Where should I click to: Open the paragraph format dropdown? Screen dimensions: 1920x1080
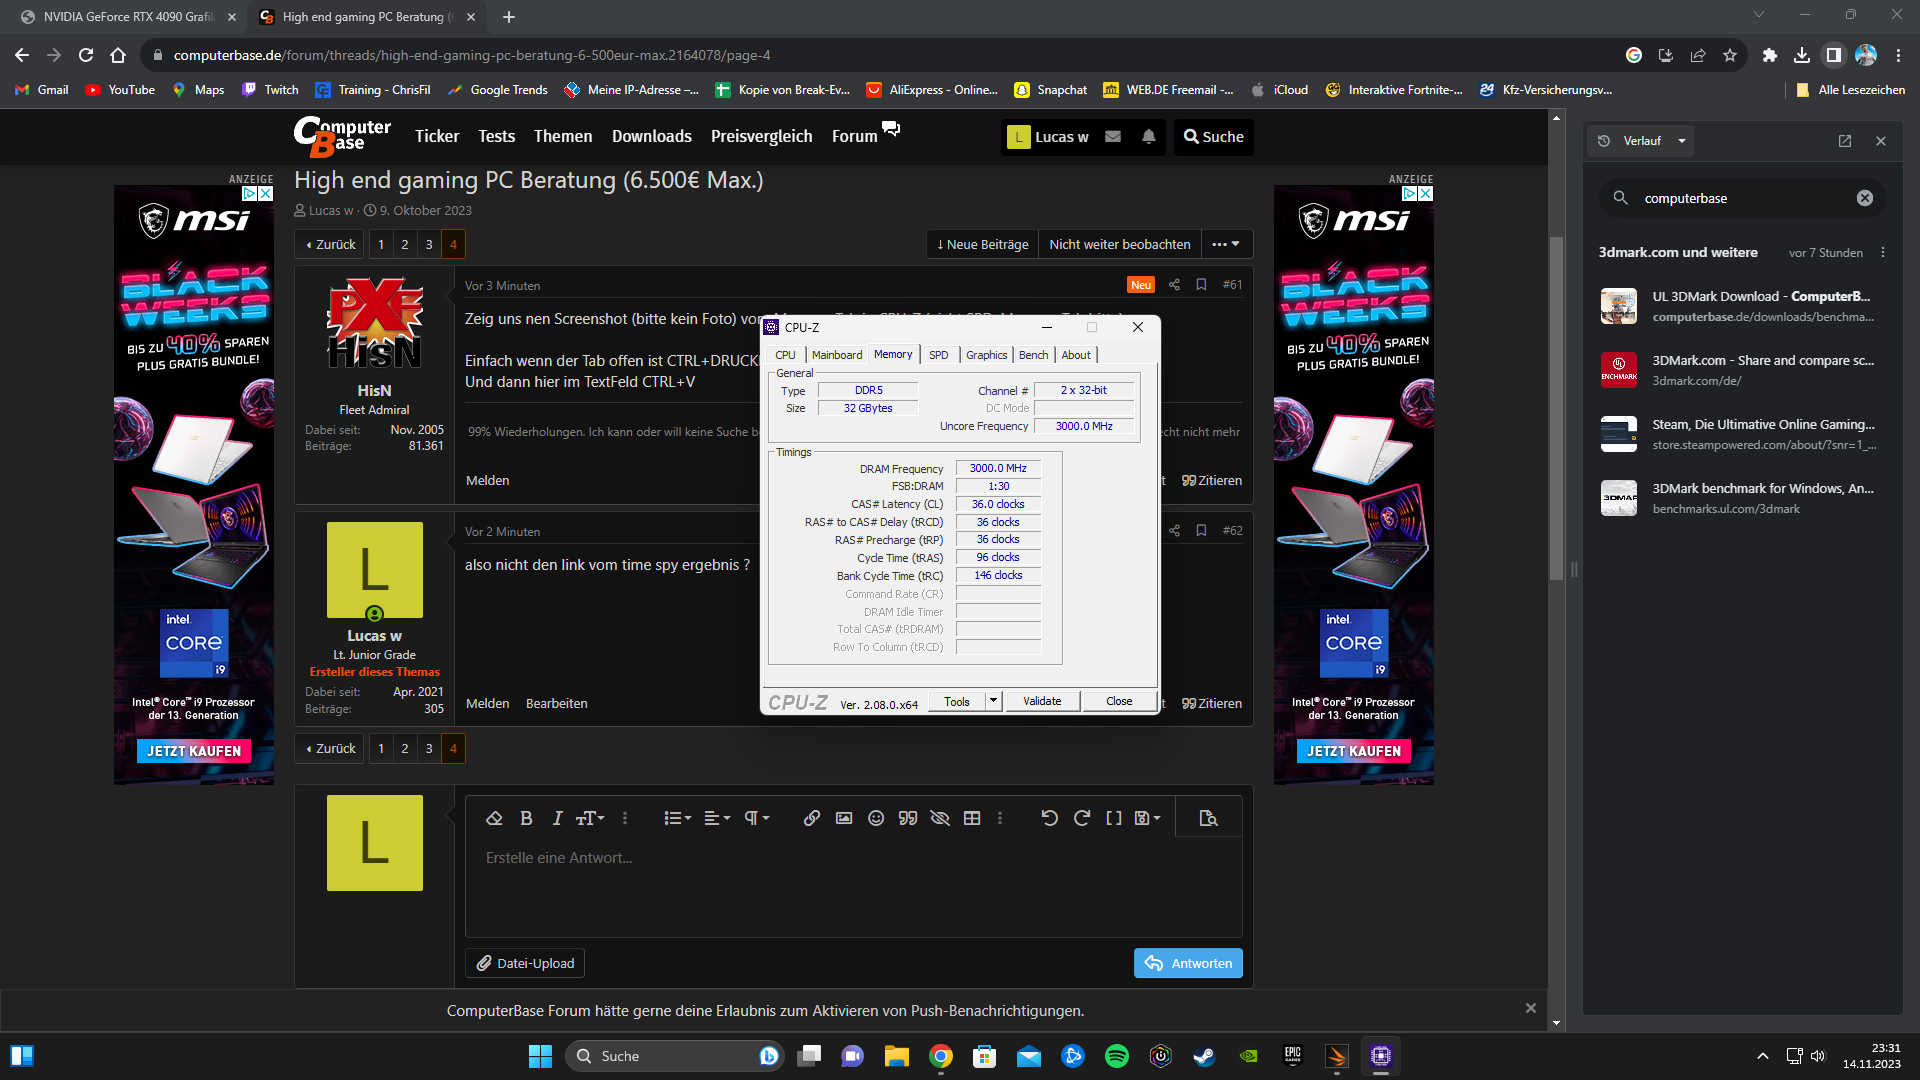757,817
